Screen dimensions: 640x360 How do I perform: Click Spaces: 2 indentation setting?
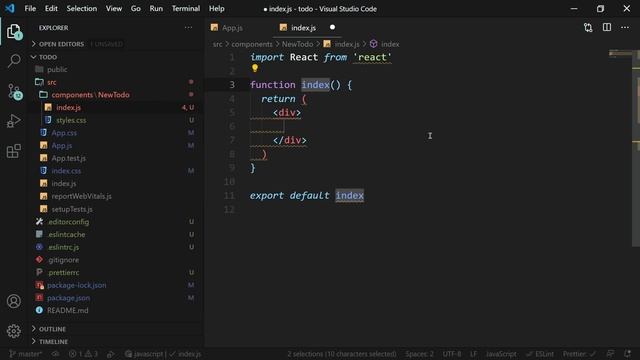(419, 354)
